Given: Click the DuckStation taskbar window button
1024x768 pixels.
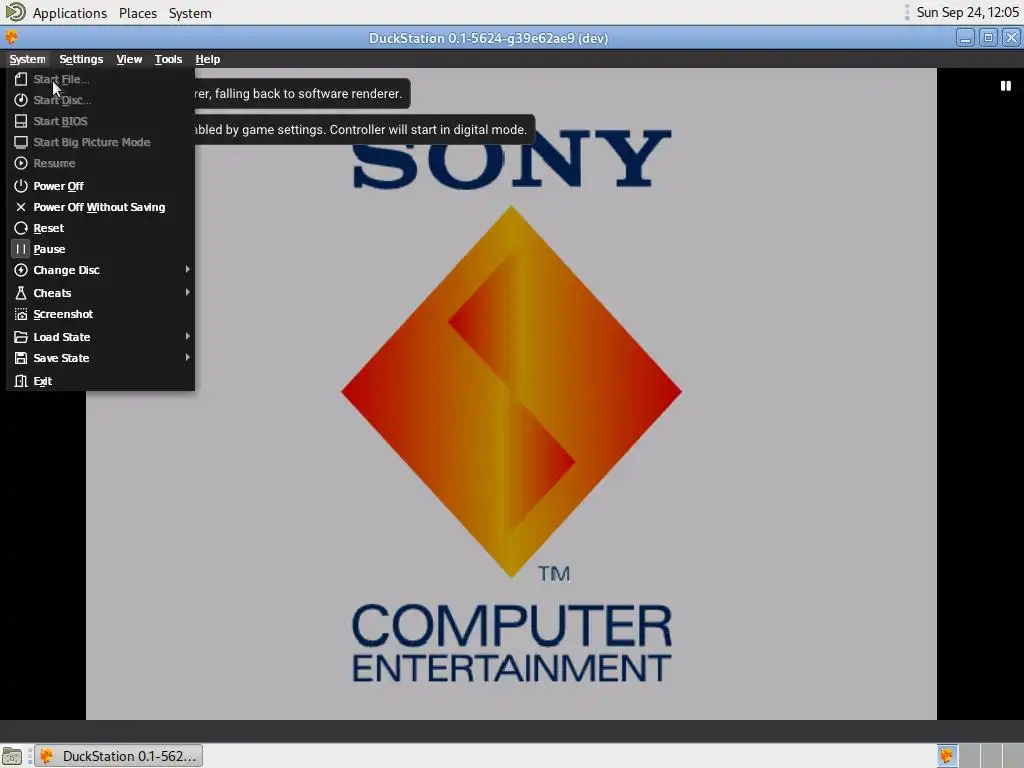Looking at the screenshot, I should pos(119,756).
